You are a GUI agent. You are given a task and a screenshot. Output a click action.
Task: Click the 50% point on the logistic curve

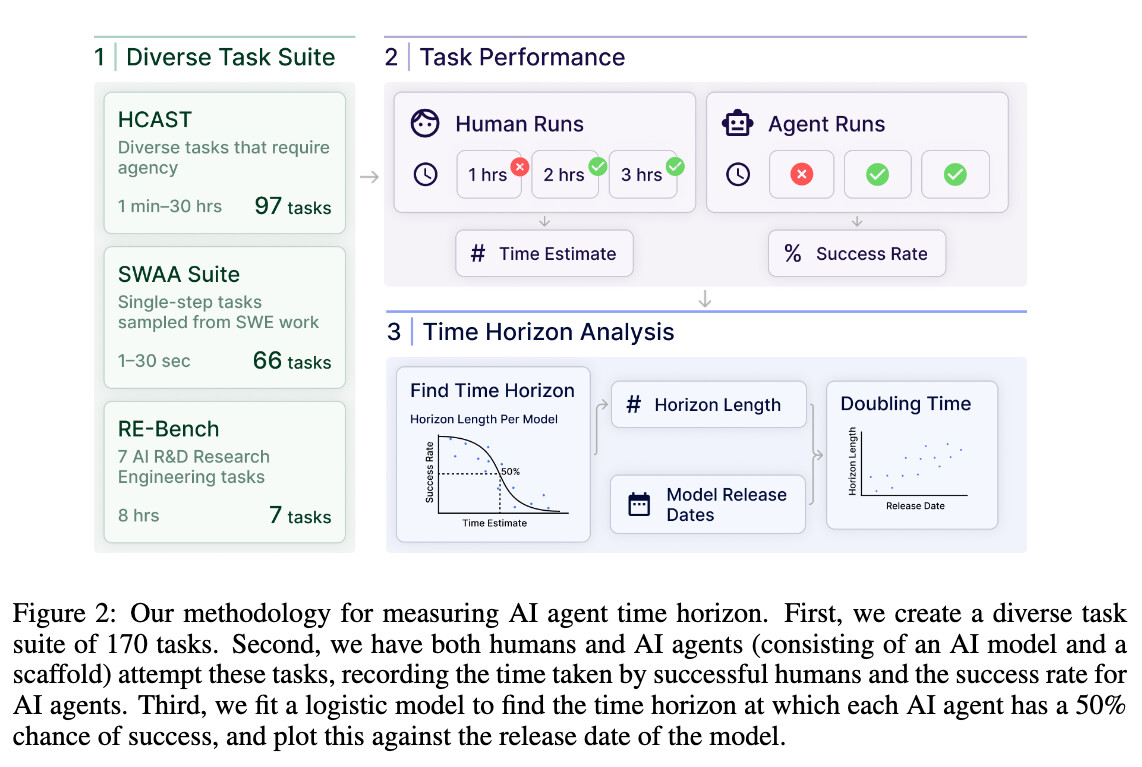(x=499, y=473)
